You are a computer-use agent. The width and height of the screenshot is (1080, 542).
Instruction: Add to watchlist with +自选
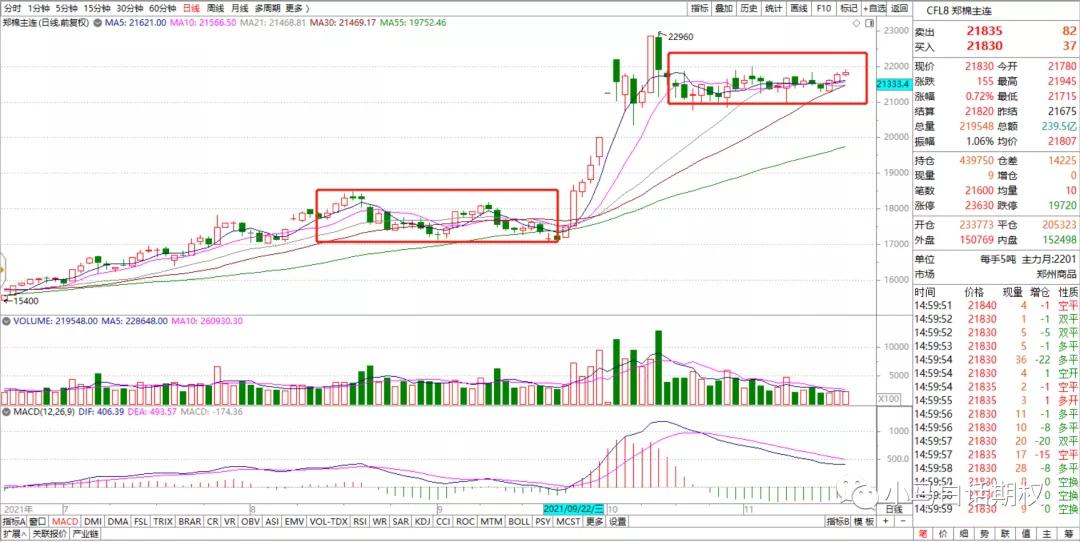click(x=875, y=7)
